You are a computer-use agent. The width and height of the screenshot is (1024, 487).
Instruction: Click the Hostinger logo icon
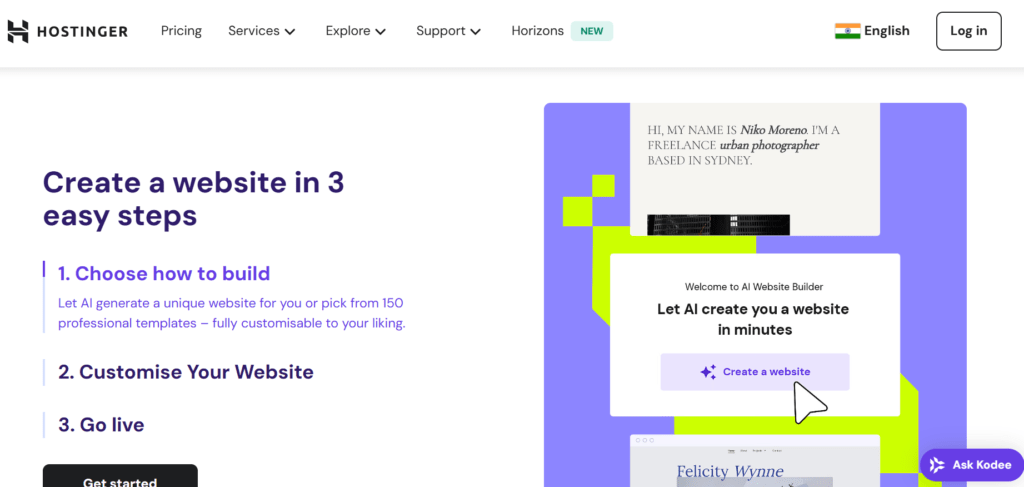[x=18, y=31]
